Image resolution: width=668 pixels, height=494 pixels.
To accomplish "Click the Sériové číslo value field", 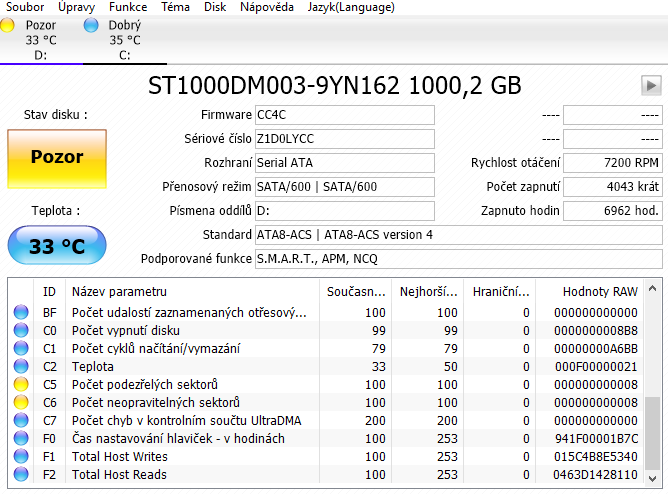I will click(x=344, y=139).
